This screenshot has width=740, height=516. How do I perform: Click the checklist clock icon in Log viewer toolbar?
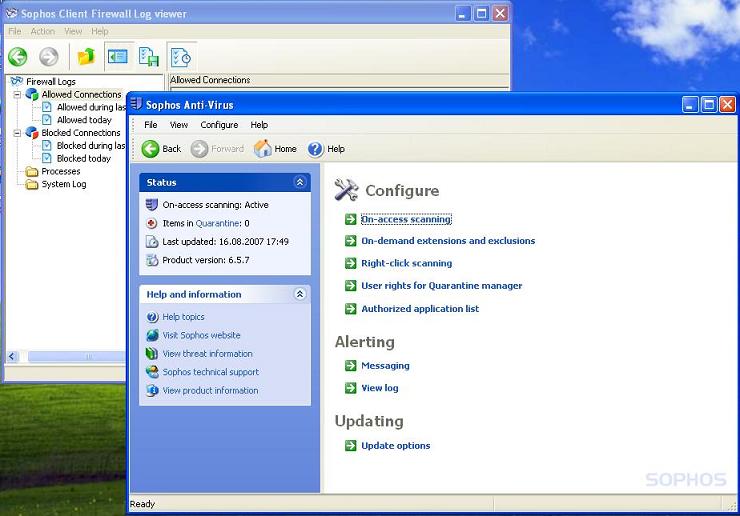(181, 57)
